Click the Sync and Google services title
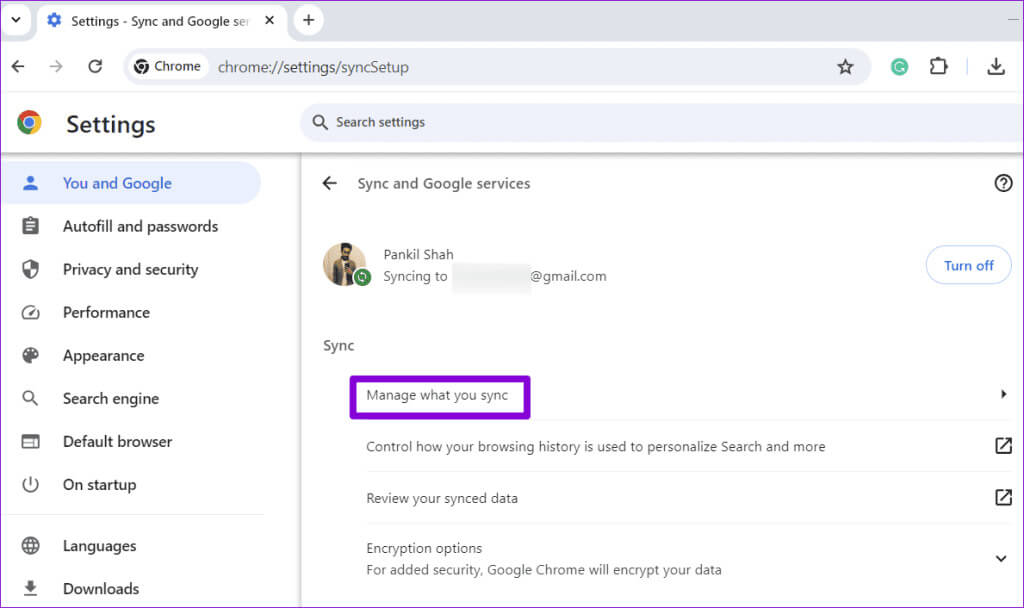Image resolution: width=1024 pixels, height=608 pixels. (443, 184)
